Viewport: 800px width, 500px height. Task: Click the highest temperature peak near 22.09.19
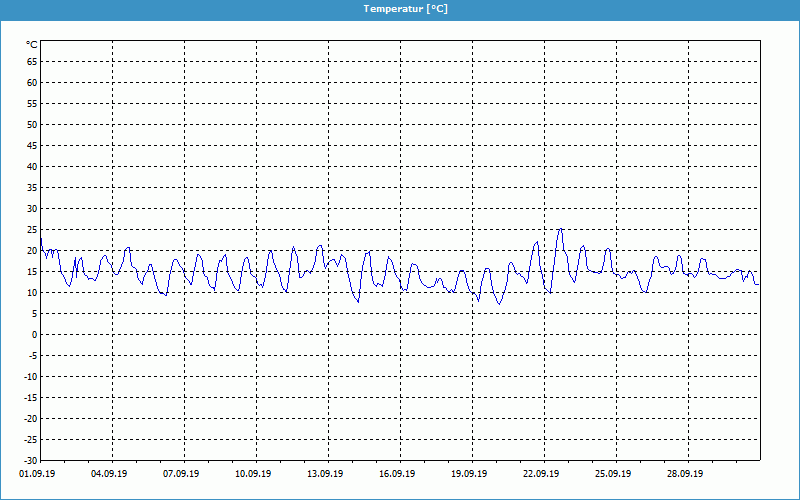(x=560, y=229)
